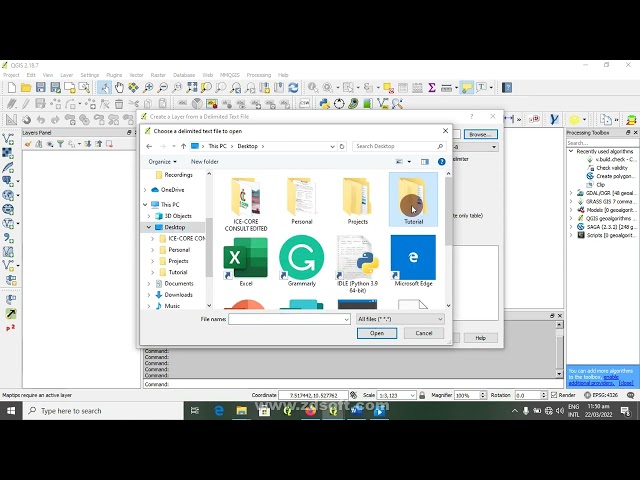Click the Map Tips speech bubble icon
The height and width of the screenshot is (480, 640).
467,87
